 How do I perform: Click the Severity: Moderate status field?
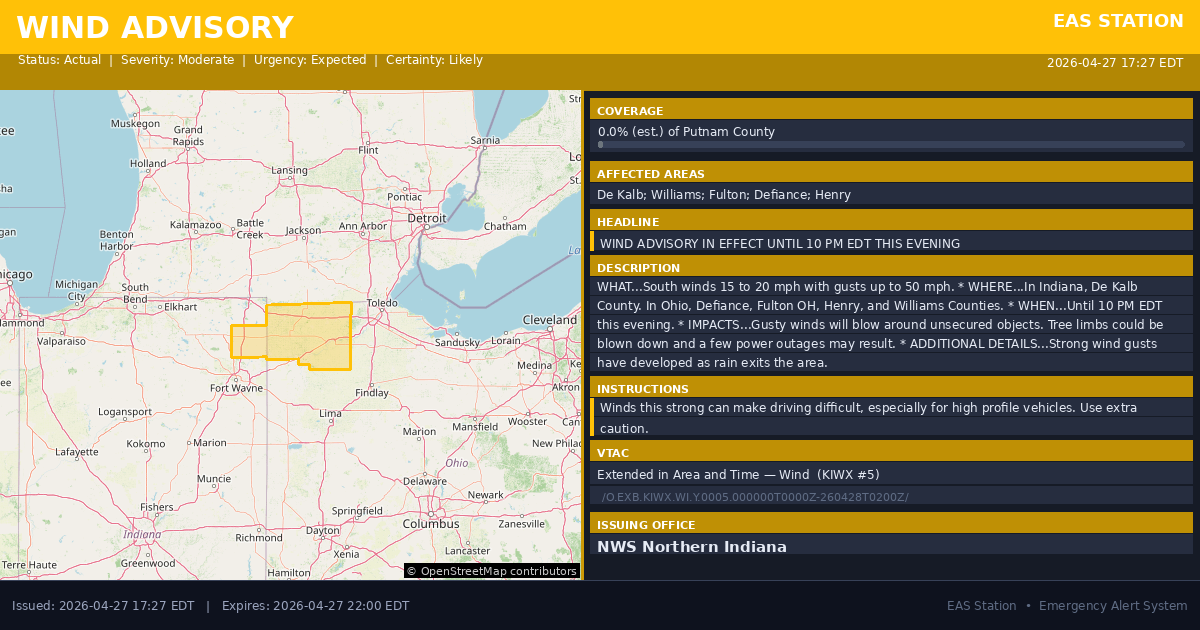point(177,60)
